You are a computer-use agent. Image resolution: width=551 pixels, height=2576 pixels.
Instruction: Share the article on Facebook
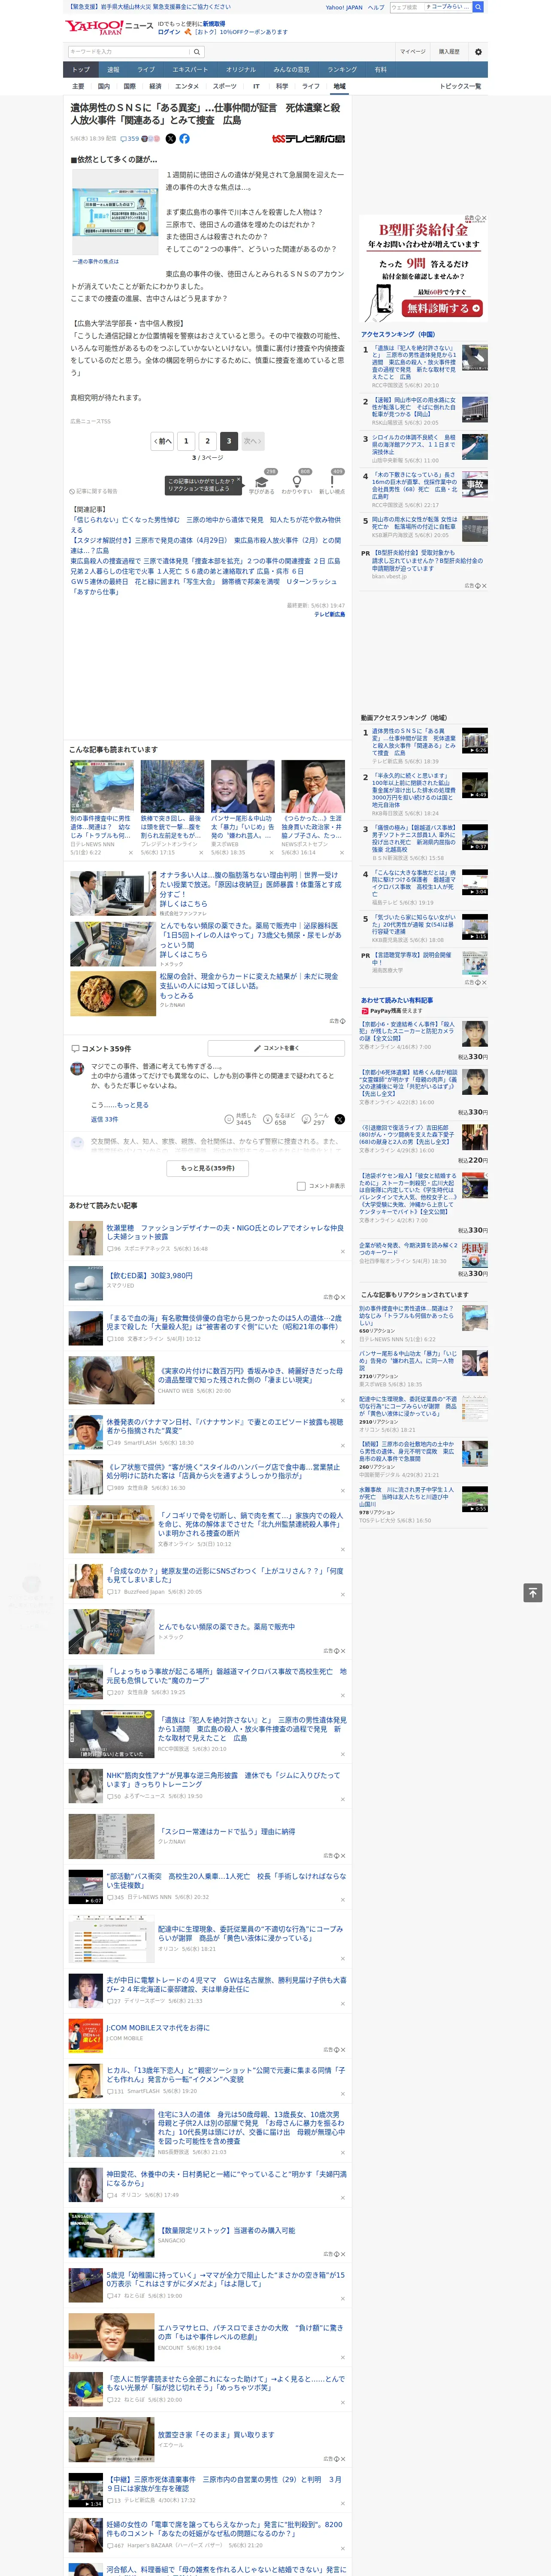pos(184,139)
